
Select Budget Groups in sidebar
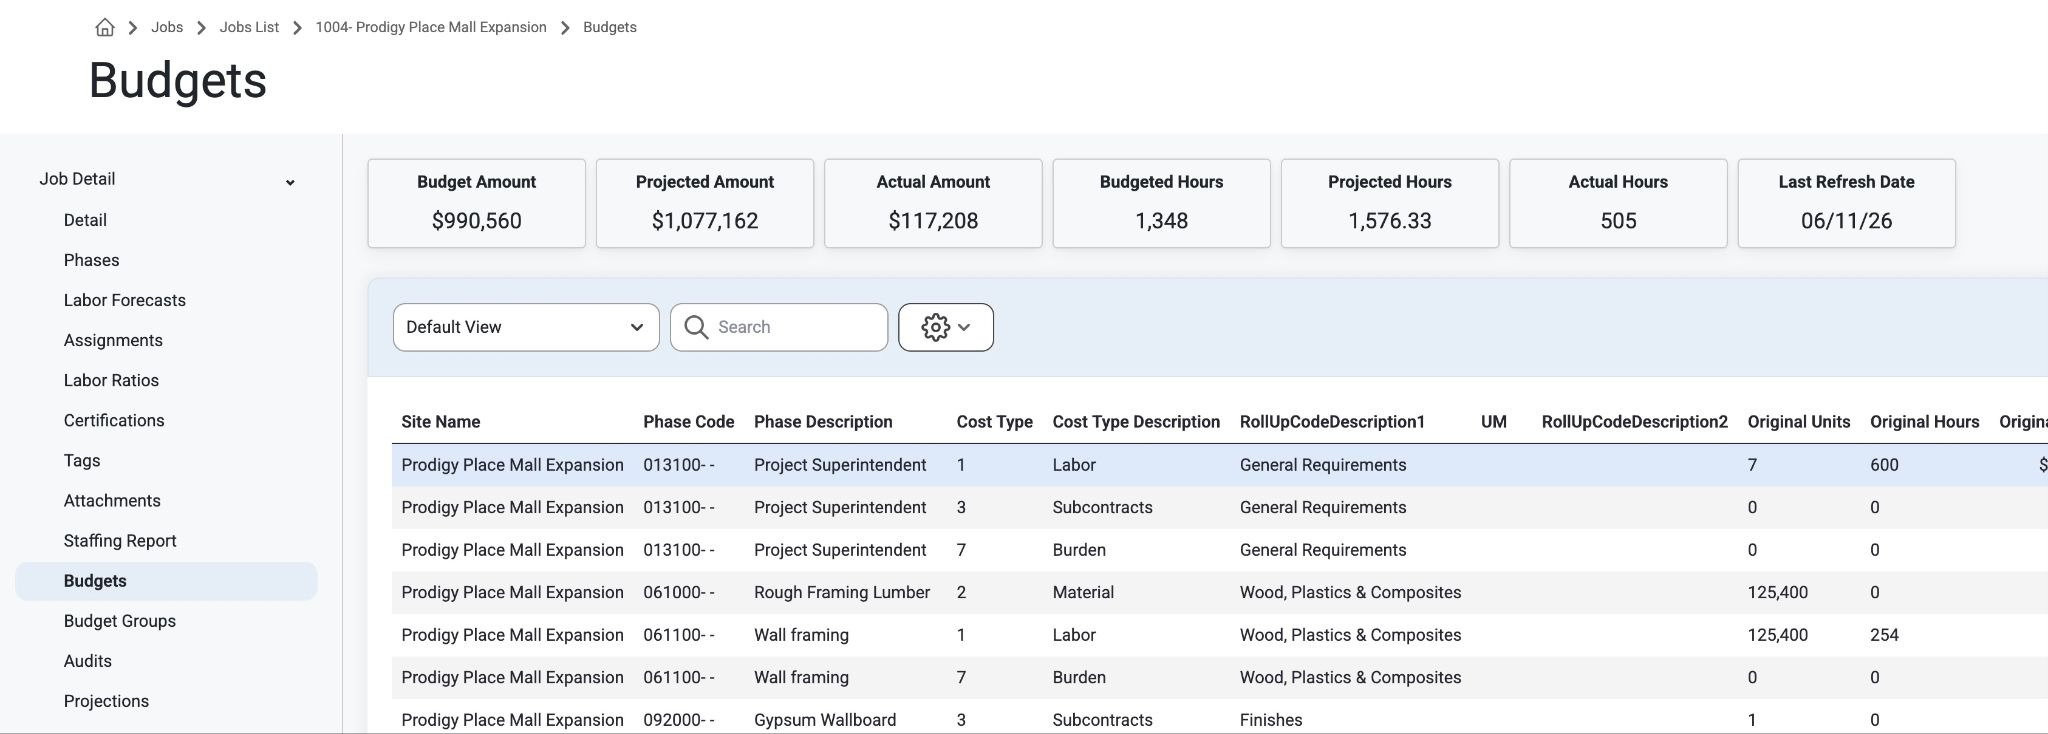pyautogui.click(x=120, y=621)
